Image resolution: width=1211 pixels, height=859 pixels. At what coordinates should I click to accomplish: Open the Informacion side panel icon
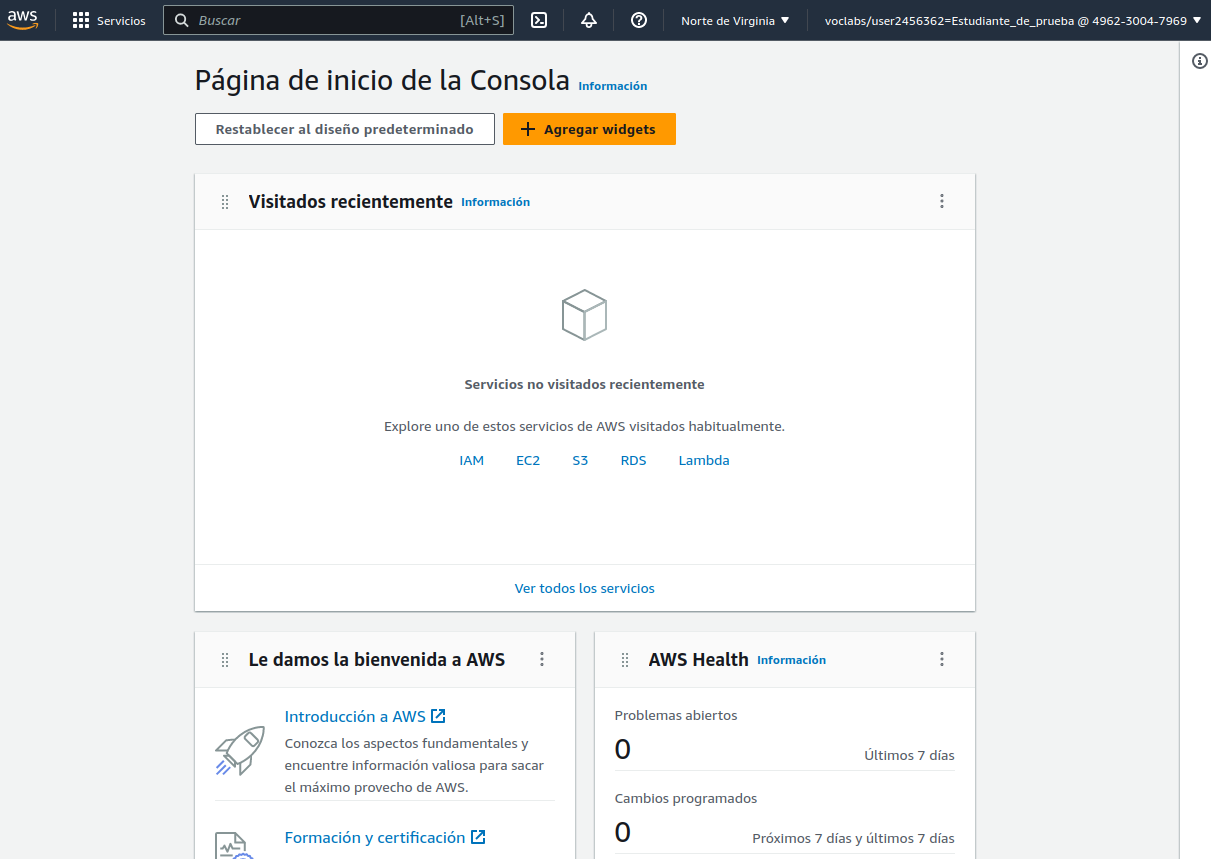1199,61
